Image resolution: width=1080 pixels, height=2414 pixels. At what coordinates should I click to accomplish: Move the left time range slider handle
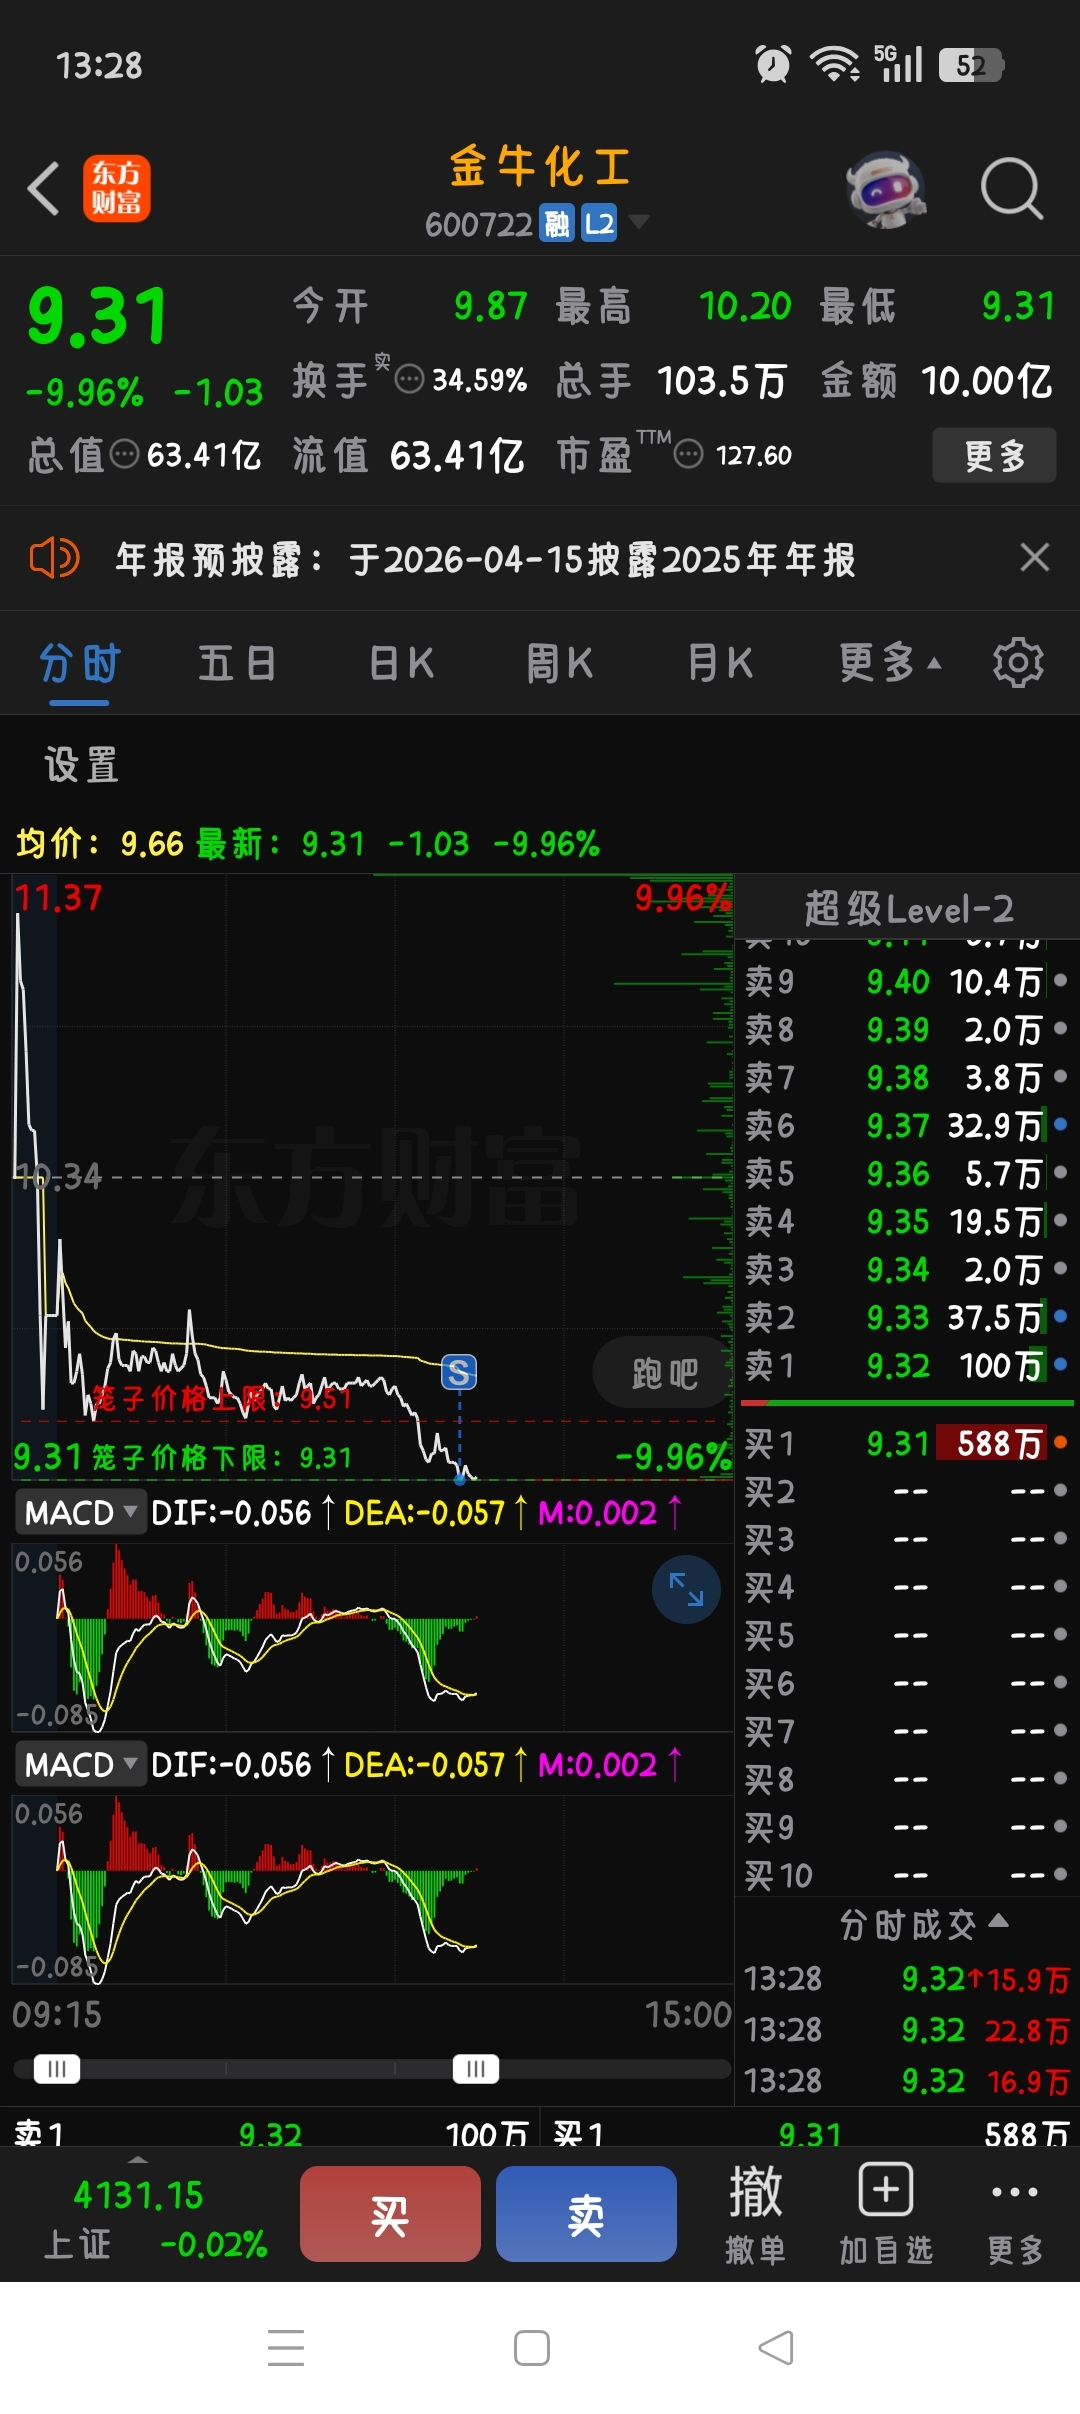tap(56, 2068)
